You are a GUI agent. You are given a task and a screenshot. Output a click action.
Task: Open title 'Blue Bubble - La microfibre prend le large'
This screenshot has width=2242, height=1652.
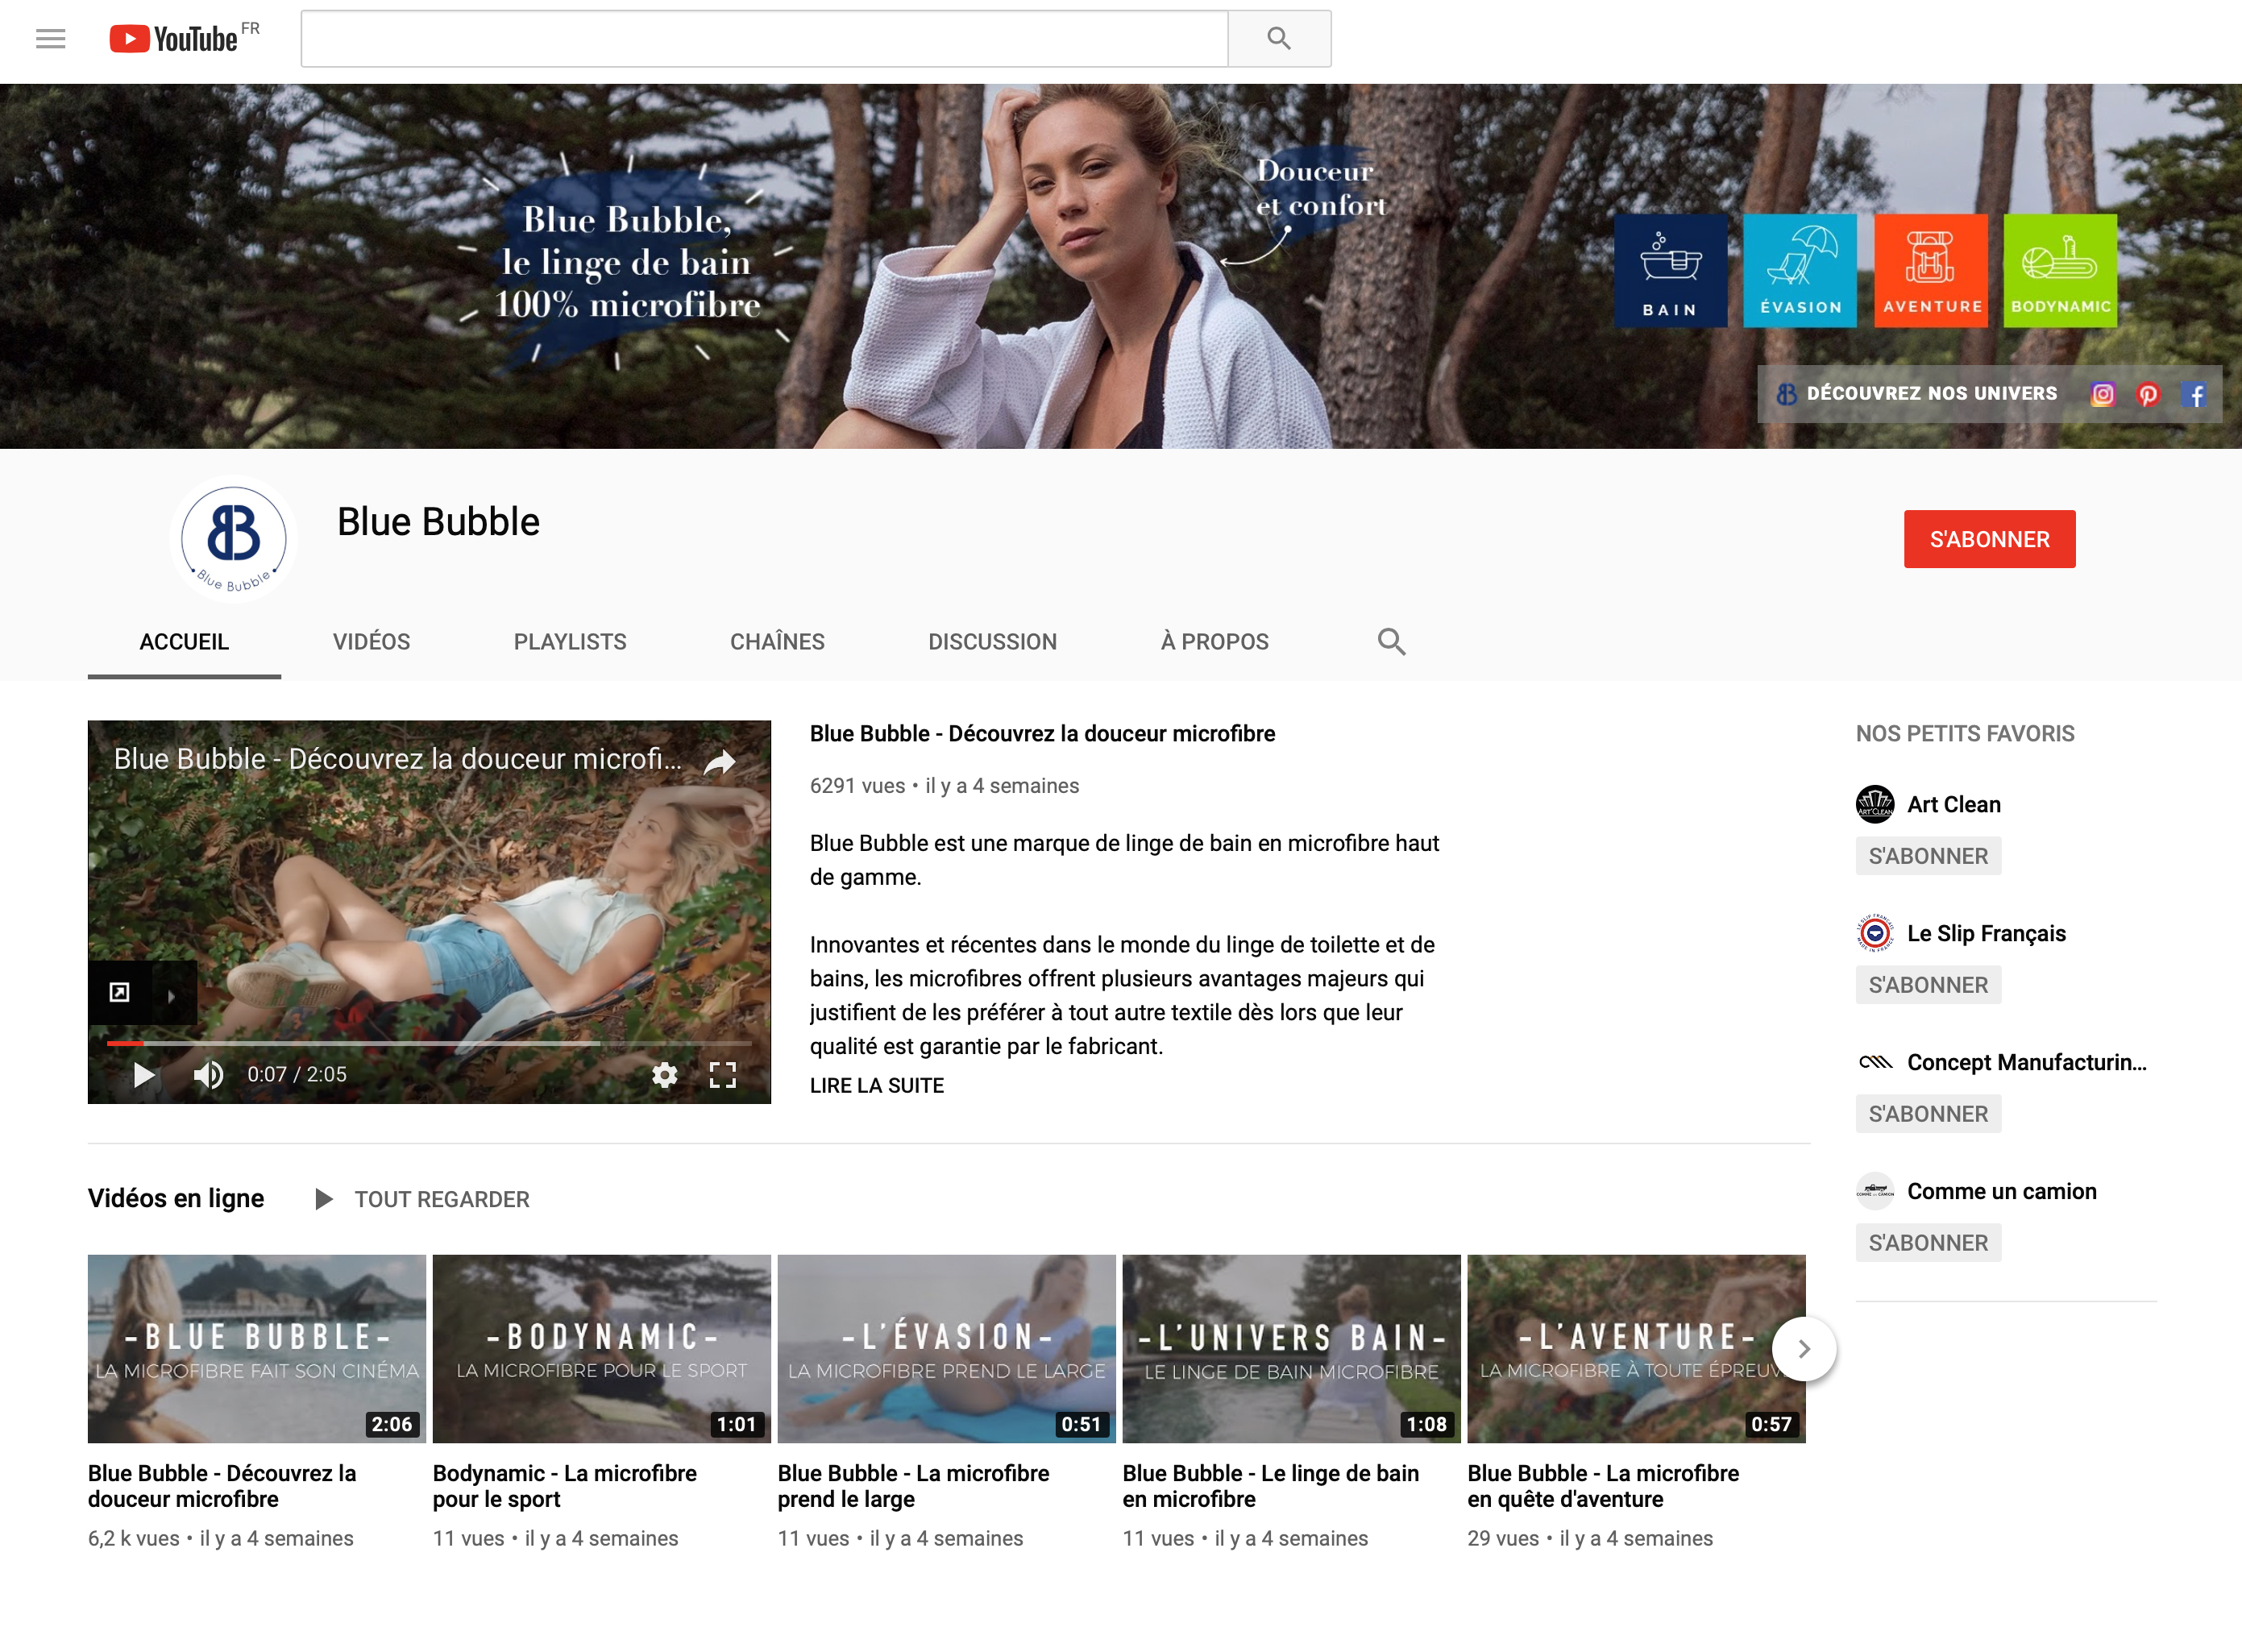pyautogui.click(x=913, y=1486)
